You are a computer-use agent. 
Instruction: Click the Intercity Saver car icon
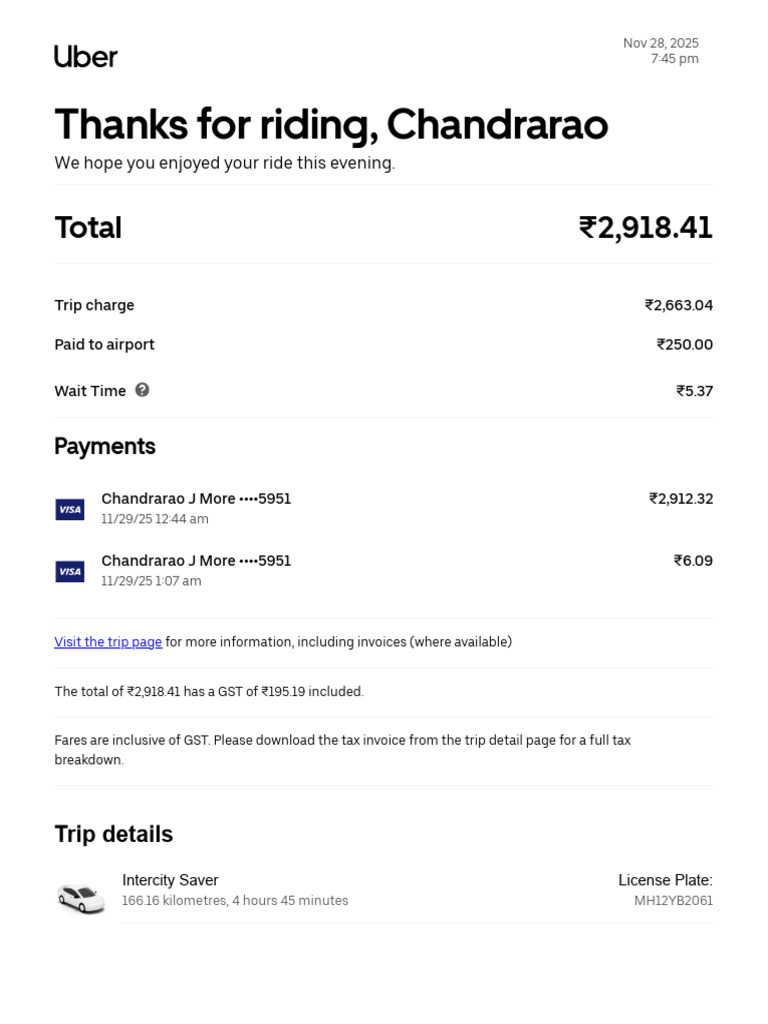[x=81, y=897]
